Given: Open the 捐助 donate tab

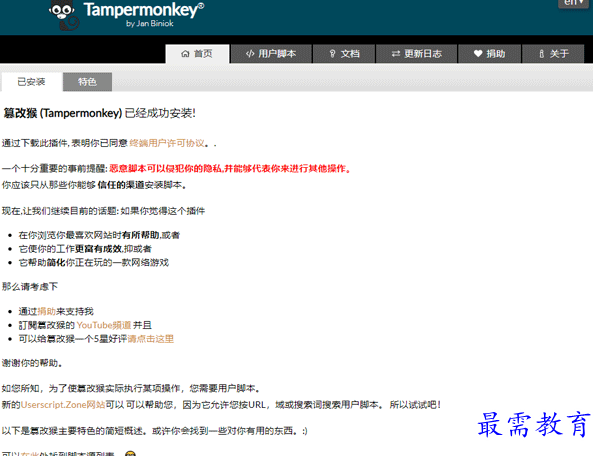Looking at the screenshot, I should (489, 54).
